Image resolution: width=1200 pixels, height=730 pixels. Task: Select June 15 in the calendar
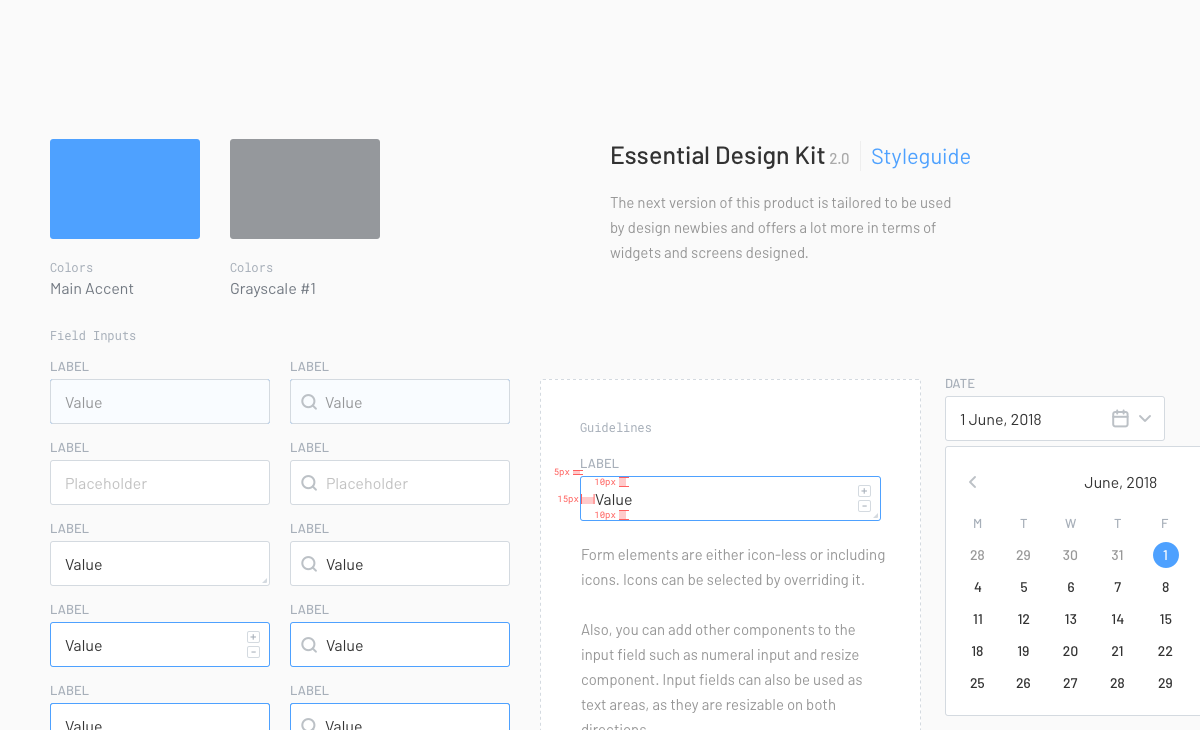(1165, 619)
